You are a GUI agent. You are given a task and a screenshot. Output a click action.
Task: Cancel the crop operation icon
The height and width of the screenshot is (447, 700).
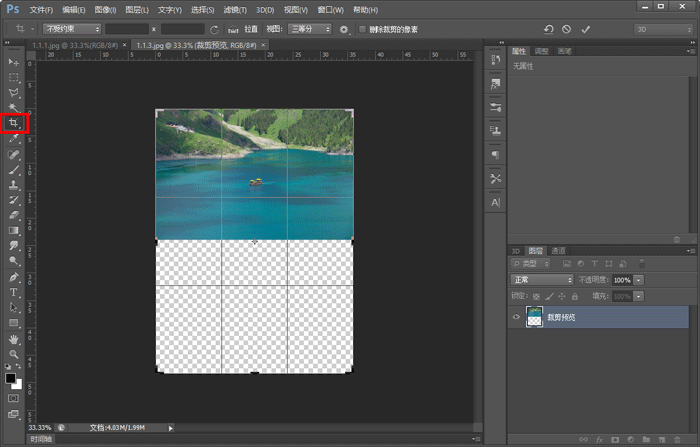[567, 29]
